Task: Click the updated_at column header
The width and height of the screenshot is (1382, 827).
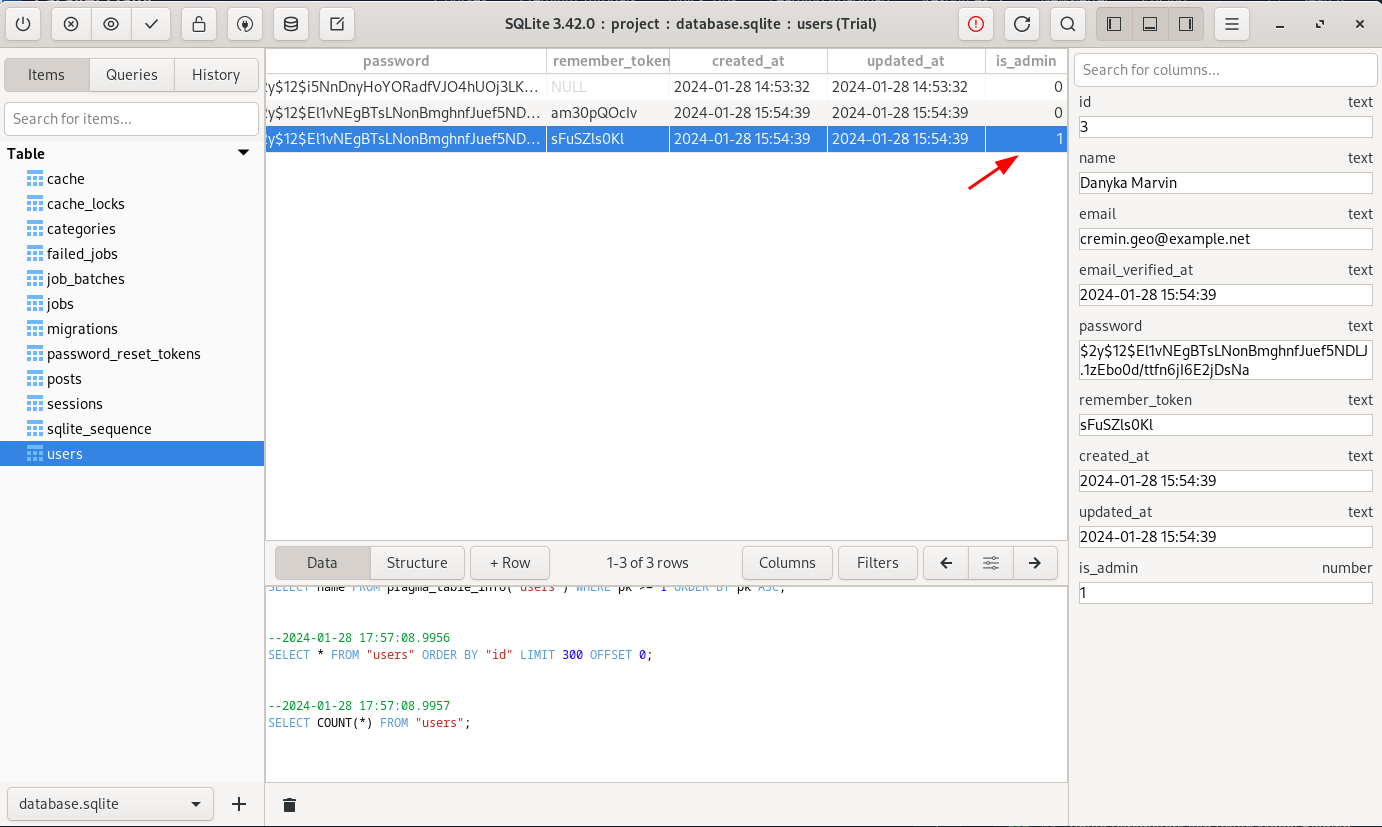Action: pyautogui.click(x=906, y=61)
